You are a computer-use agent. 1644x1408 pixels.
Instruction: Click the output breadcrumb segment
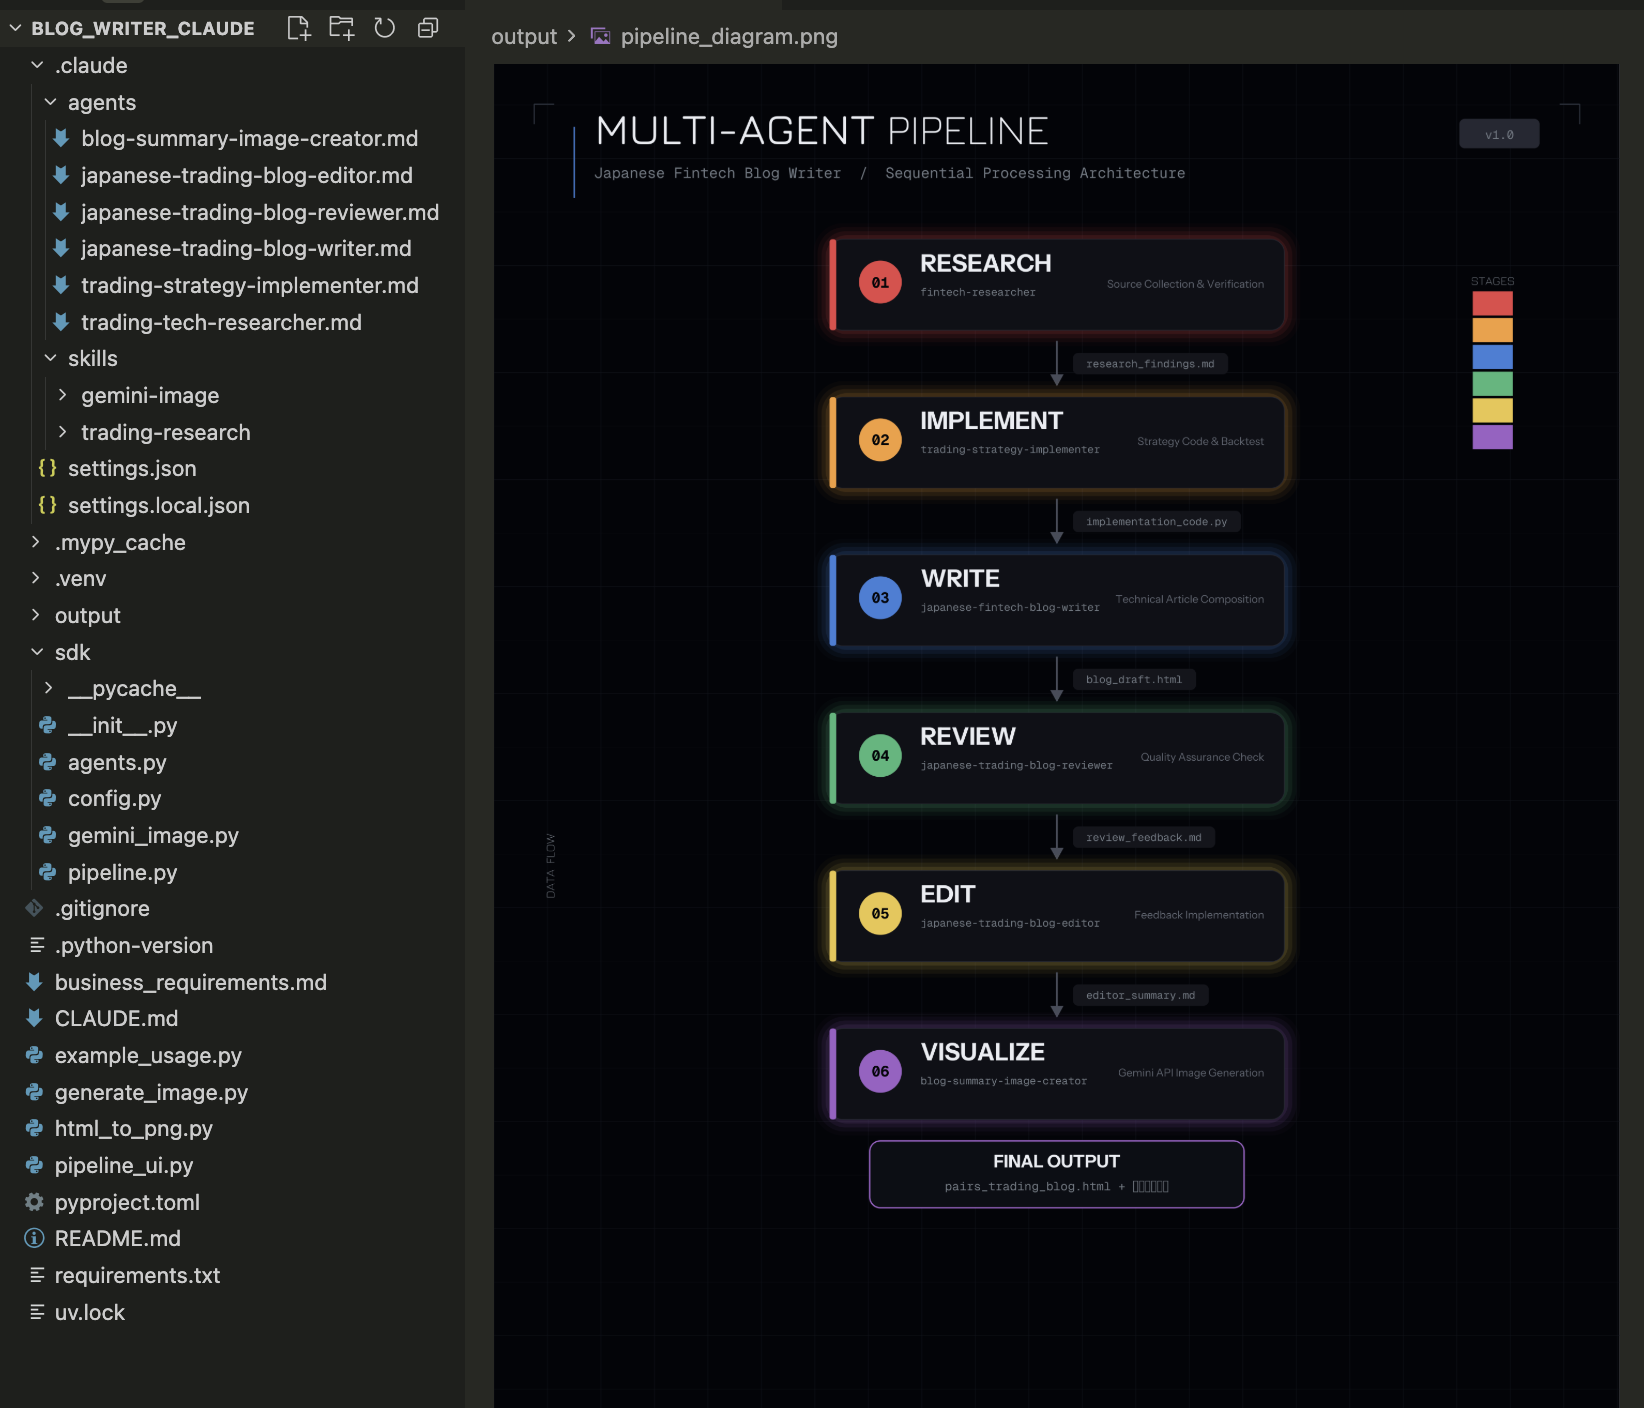524,36
